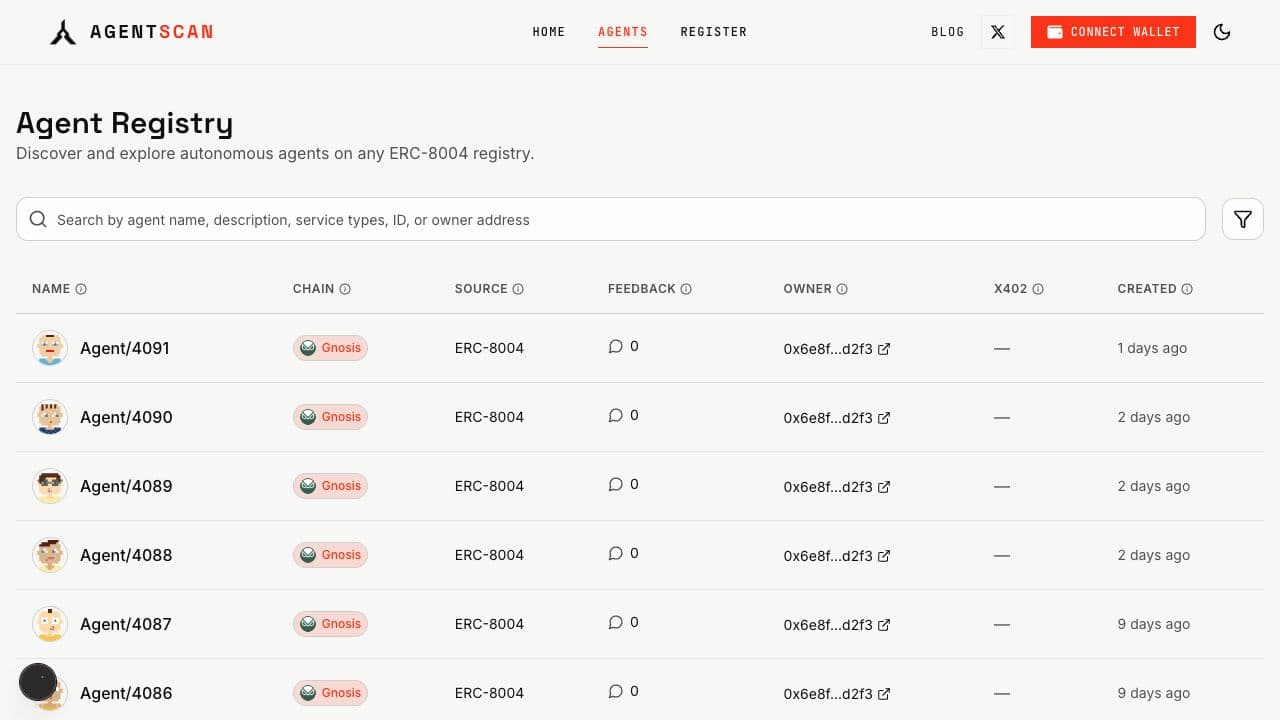This screenshot has height=720, width=1280.
Task: Click the CONNECT WALLET button
Action: click(x=1113, y=32)
